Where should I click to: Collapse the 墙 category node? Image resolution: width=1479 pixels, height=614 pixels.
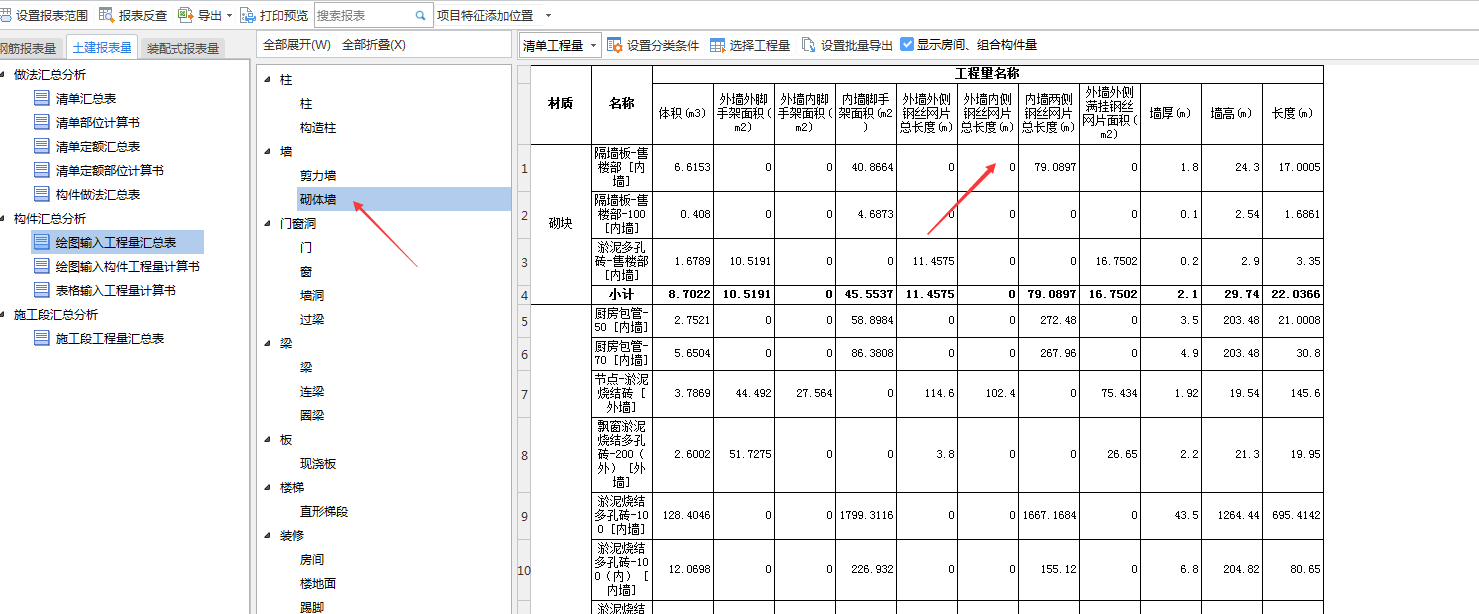(x=267, y=152)
